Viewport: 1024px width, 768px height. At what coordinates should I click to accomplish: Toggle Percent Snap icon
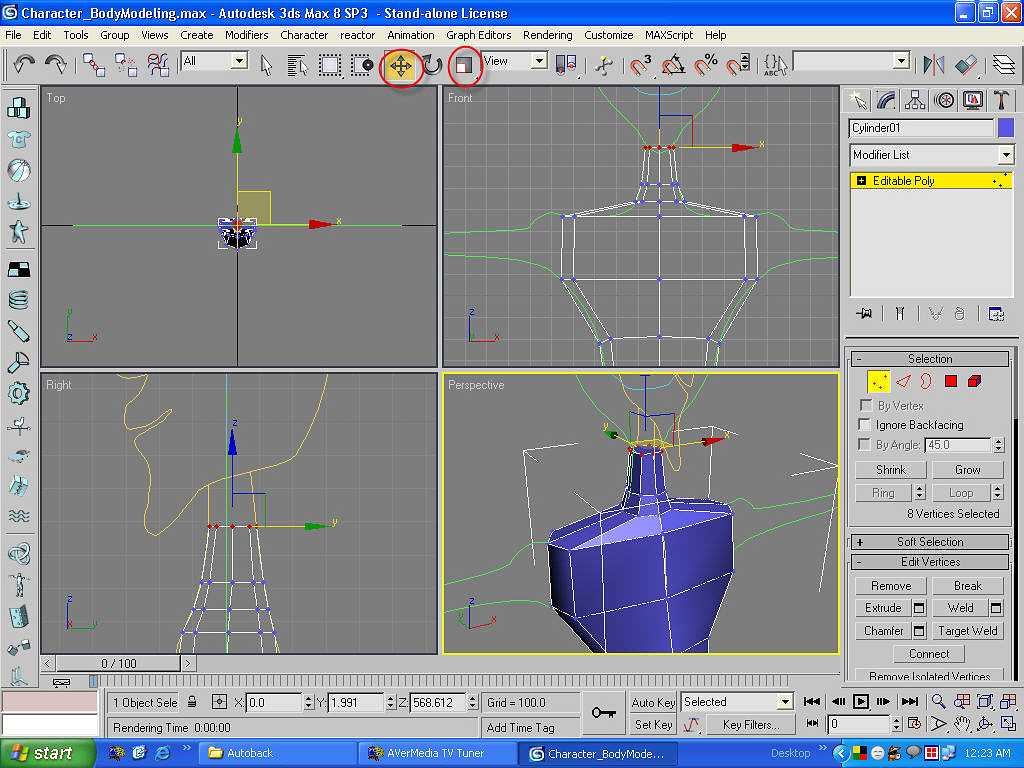pos(705,65)
